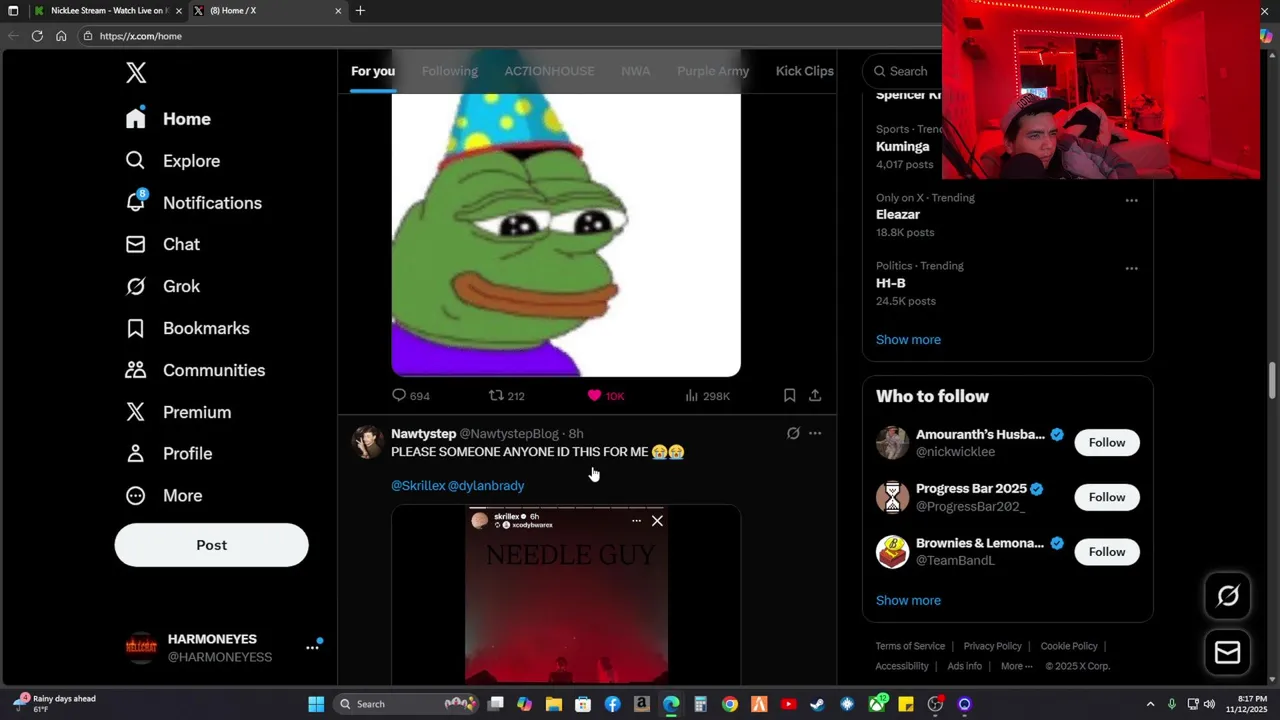Click the @dylanbrady mention

coord(486,485)
